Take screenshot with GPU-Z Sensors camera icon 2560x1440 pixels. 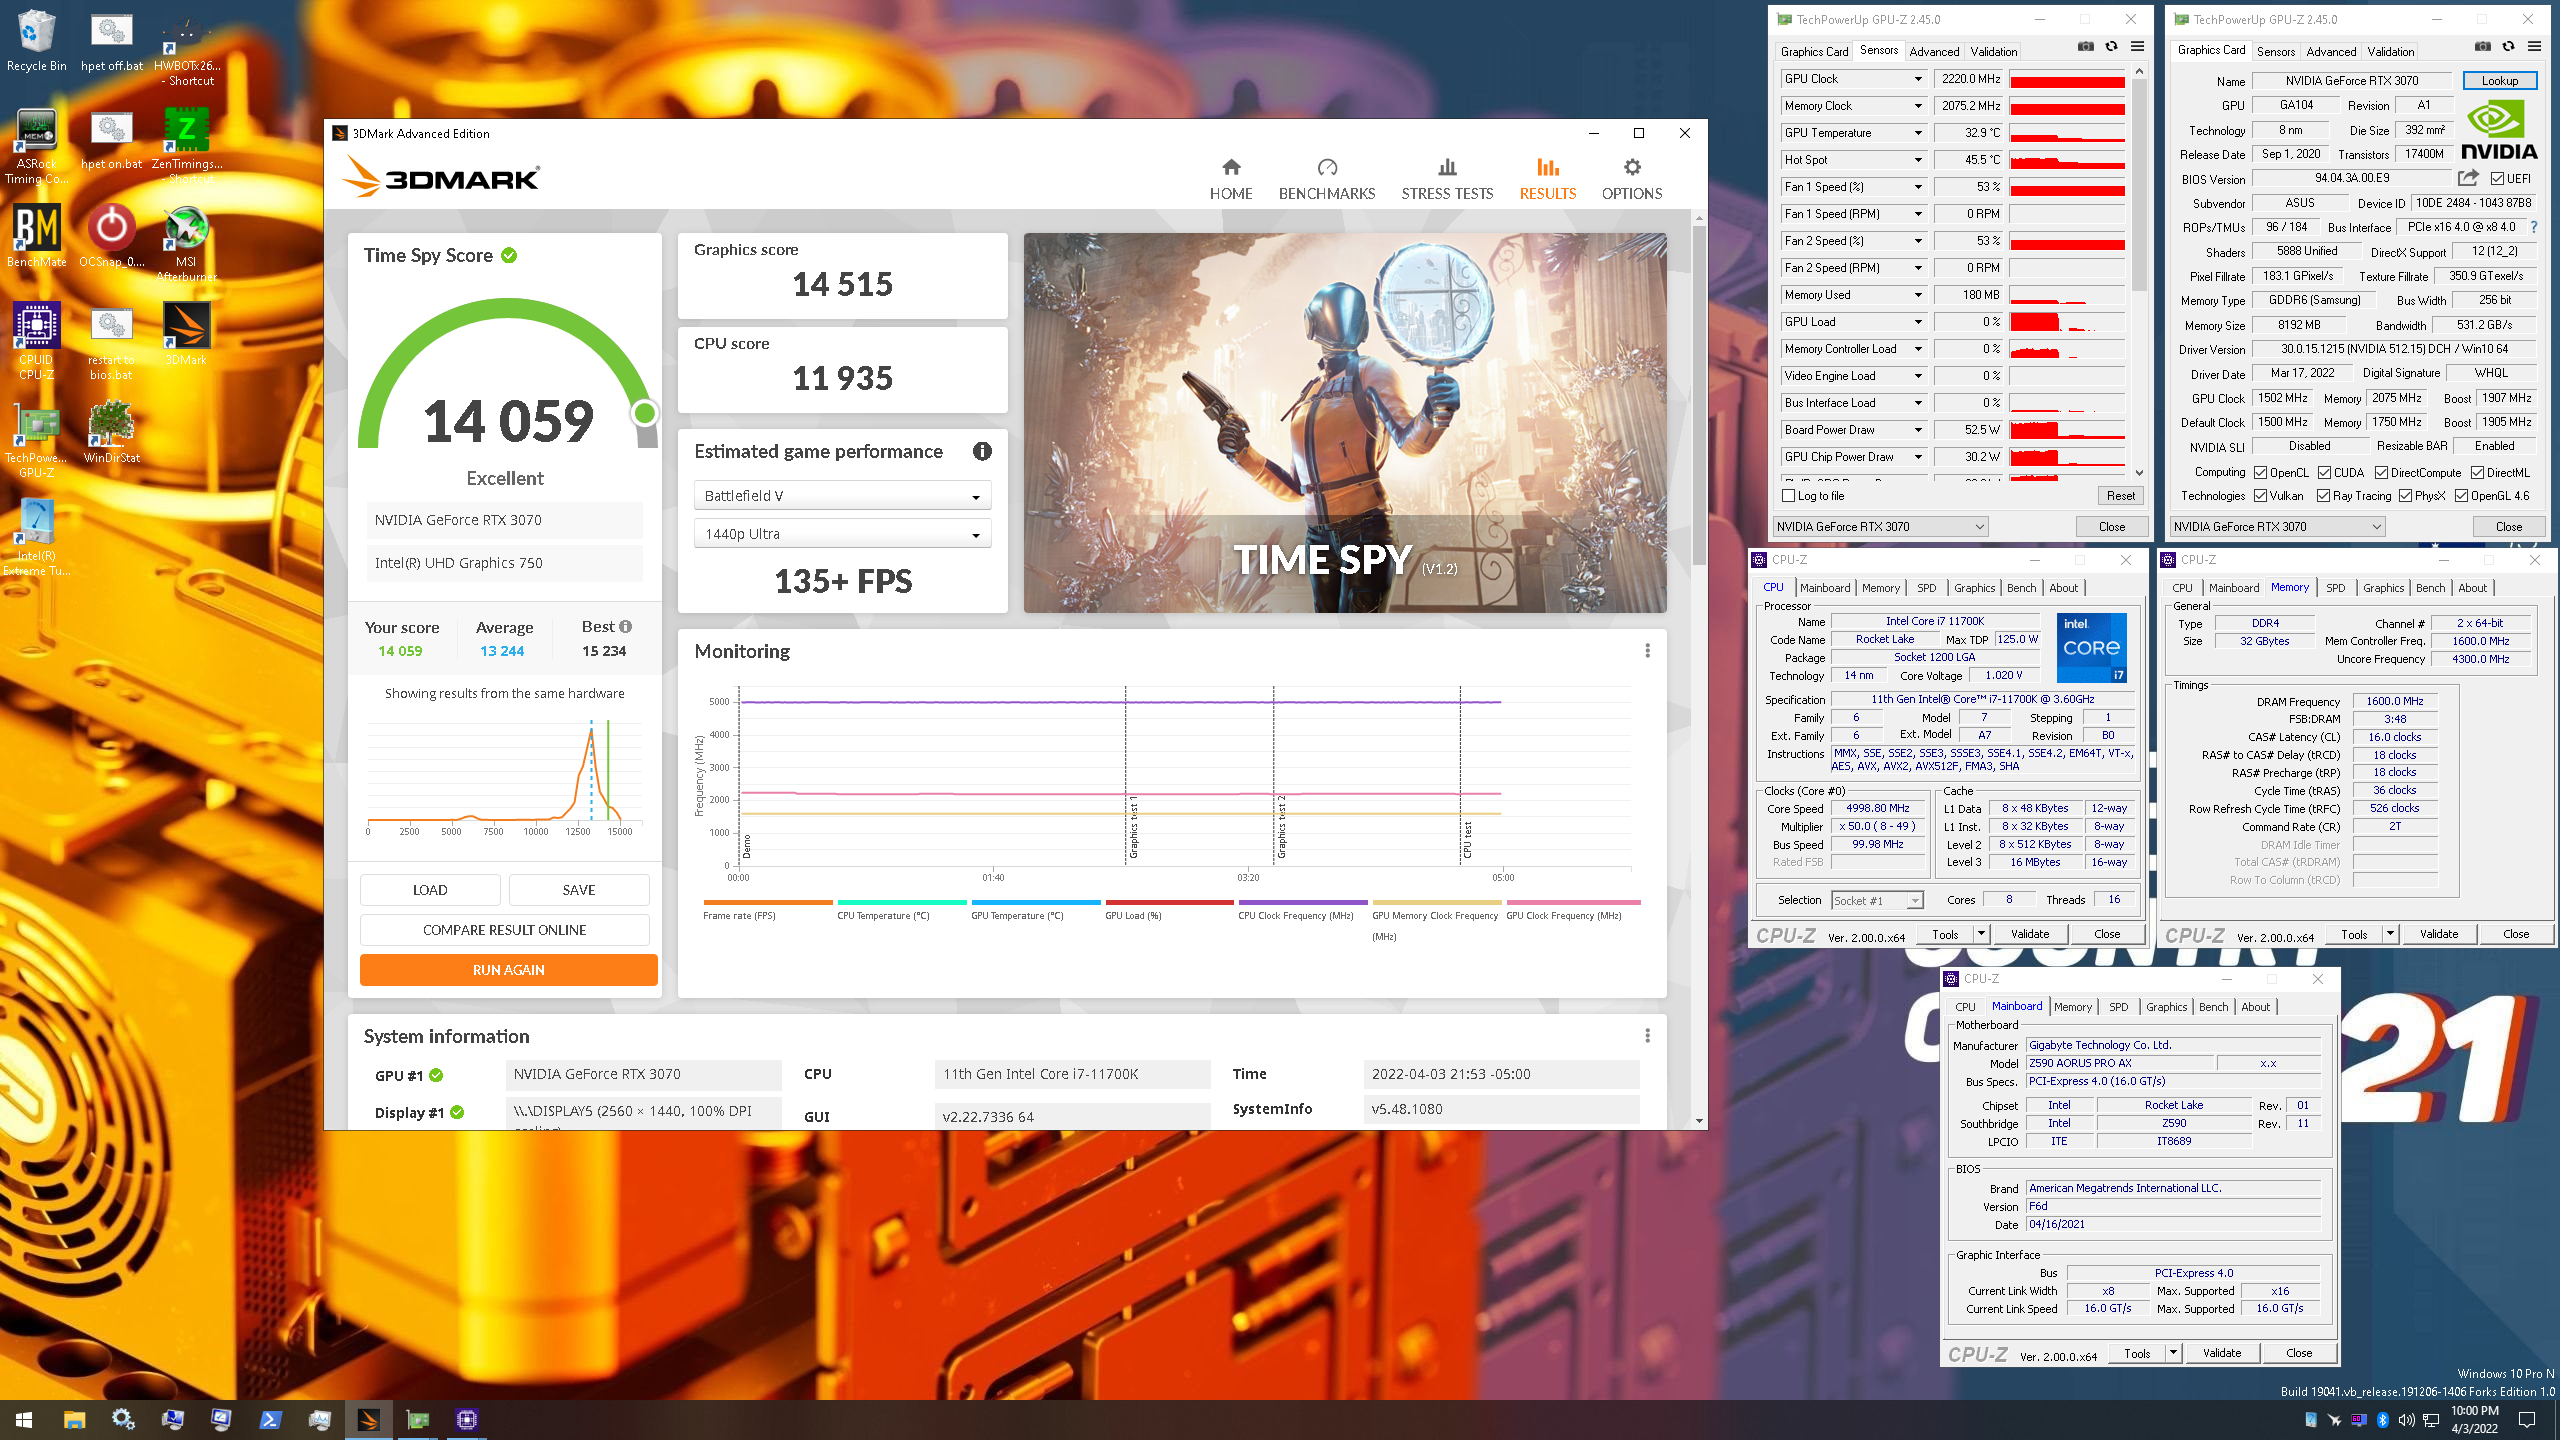[x=2085, y=47]
